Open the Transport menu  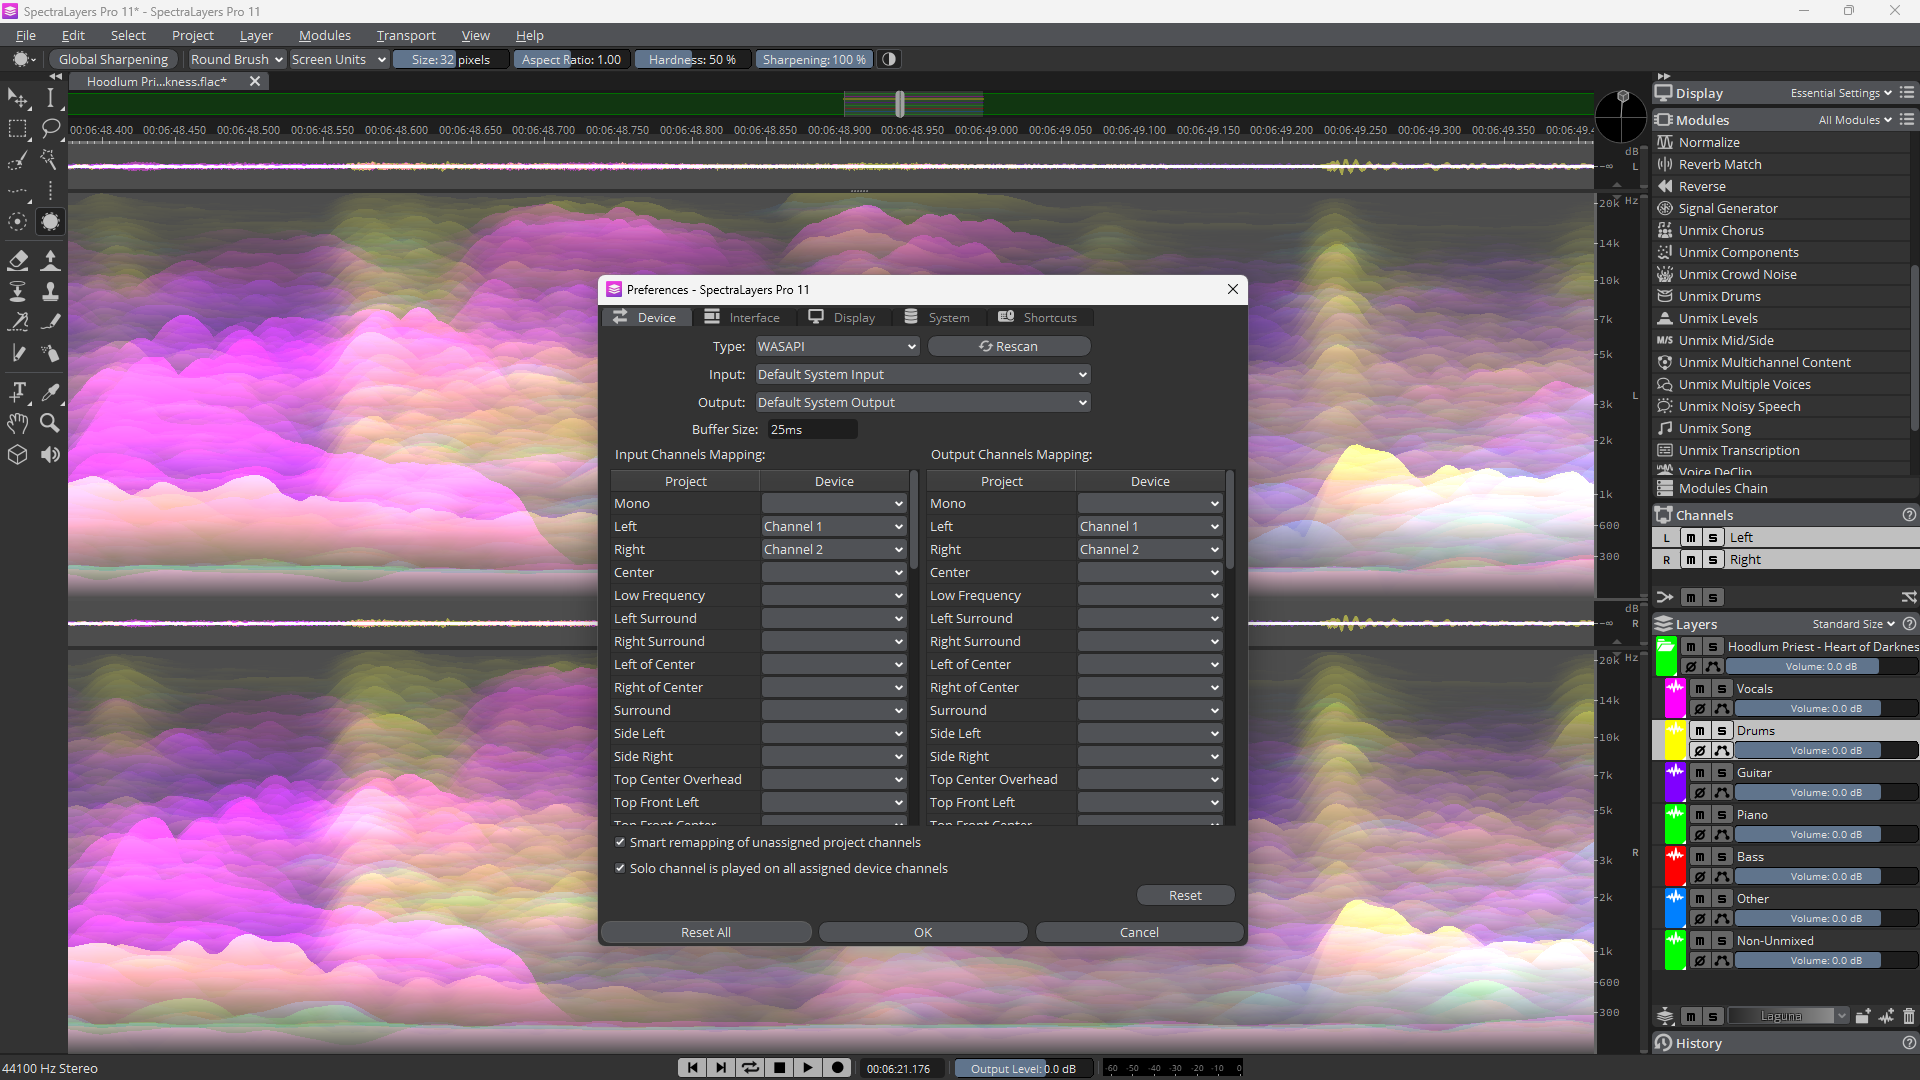[x=406, y=35]
